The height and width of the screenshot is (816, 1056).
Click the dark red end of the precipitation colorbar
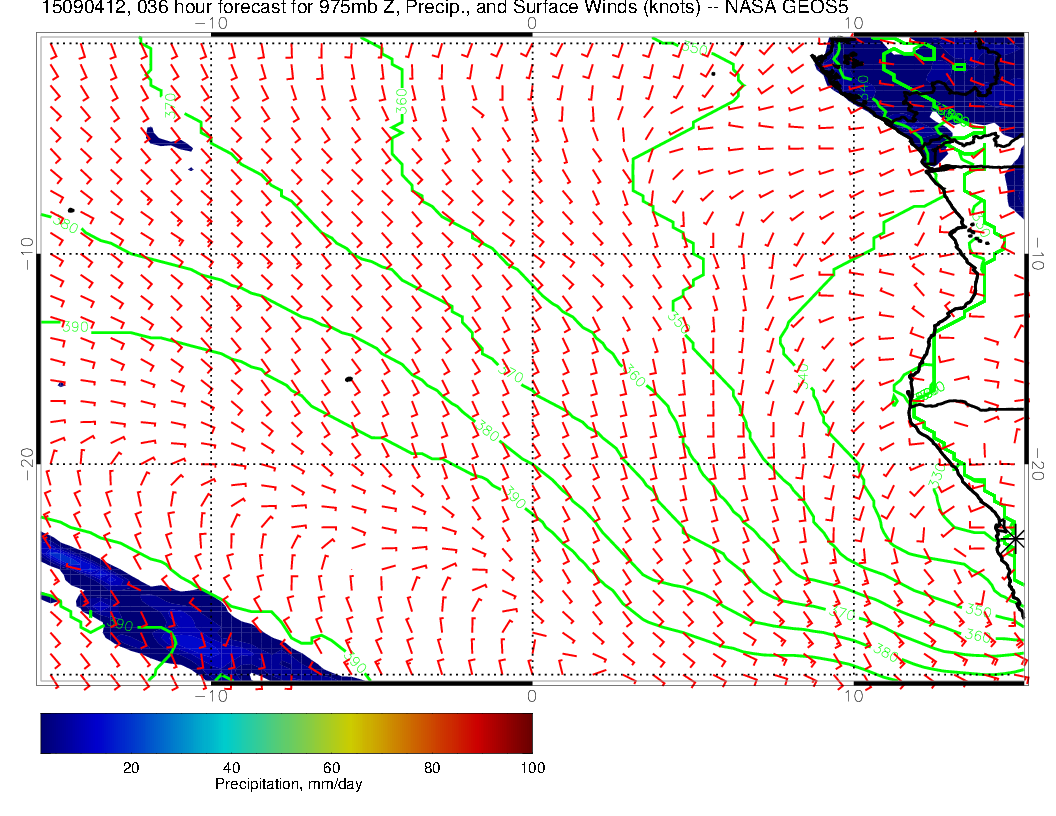click(525, 732)
